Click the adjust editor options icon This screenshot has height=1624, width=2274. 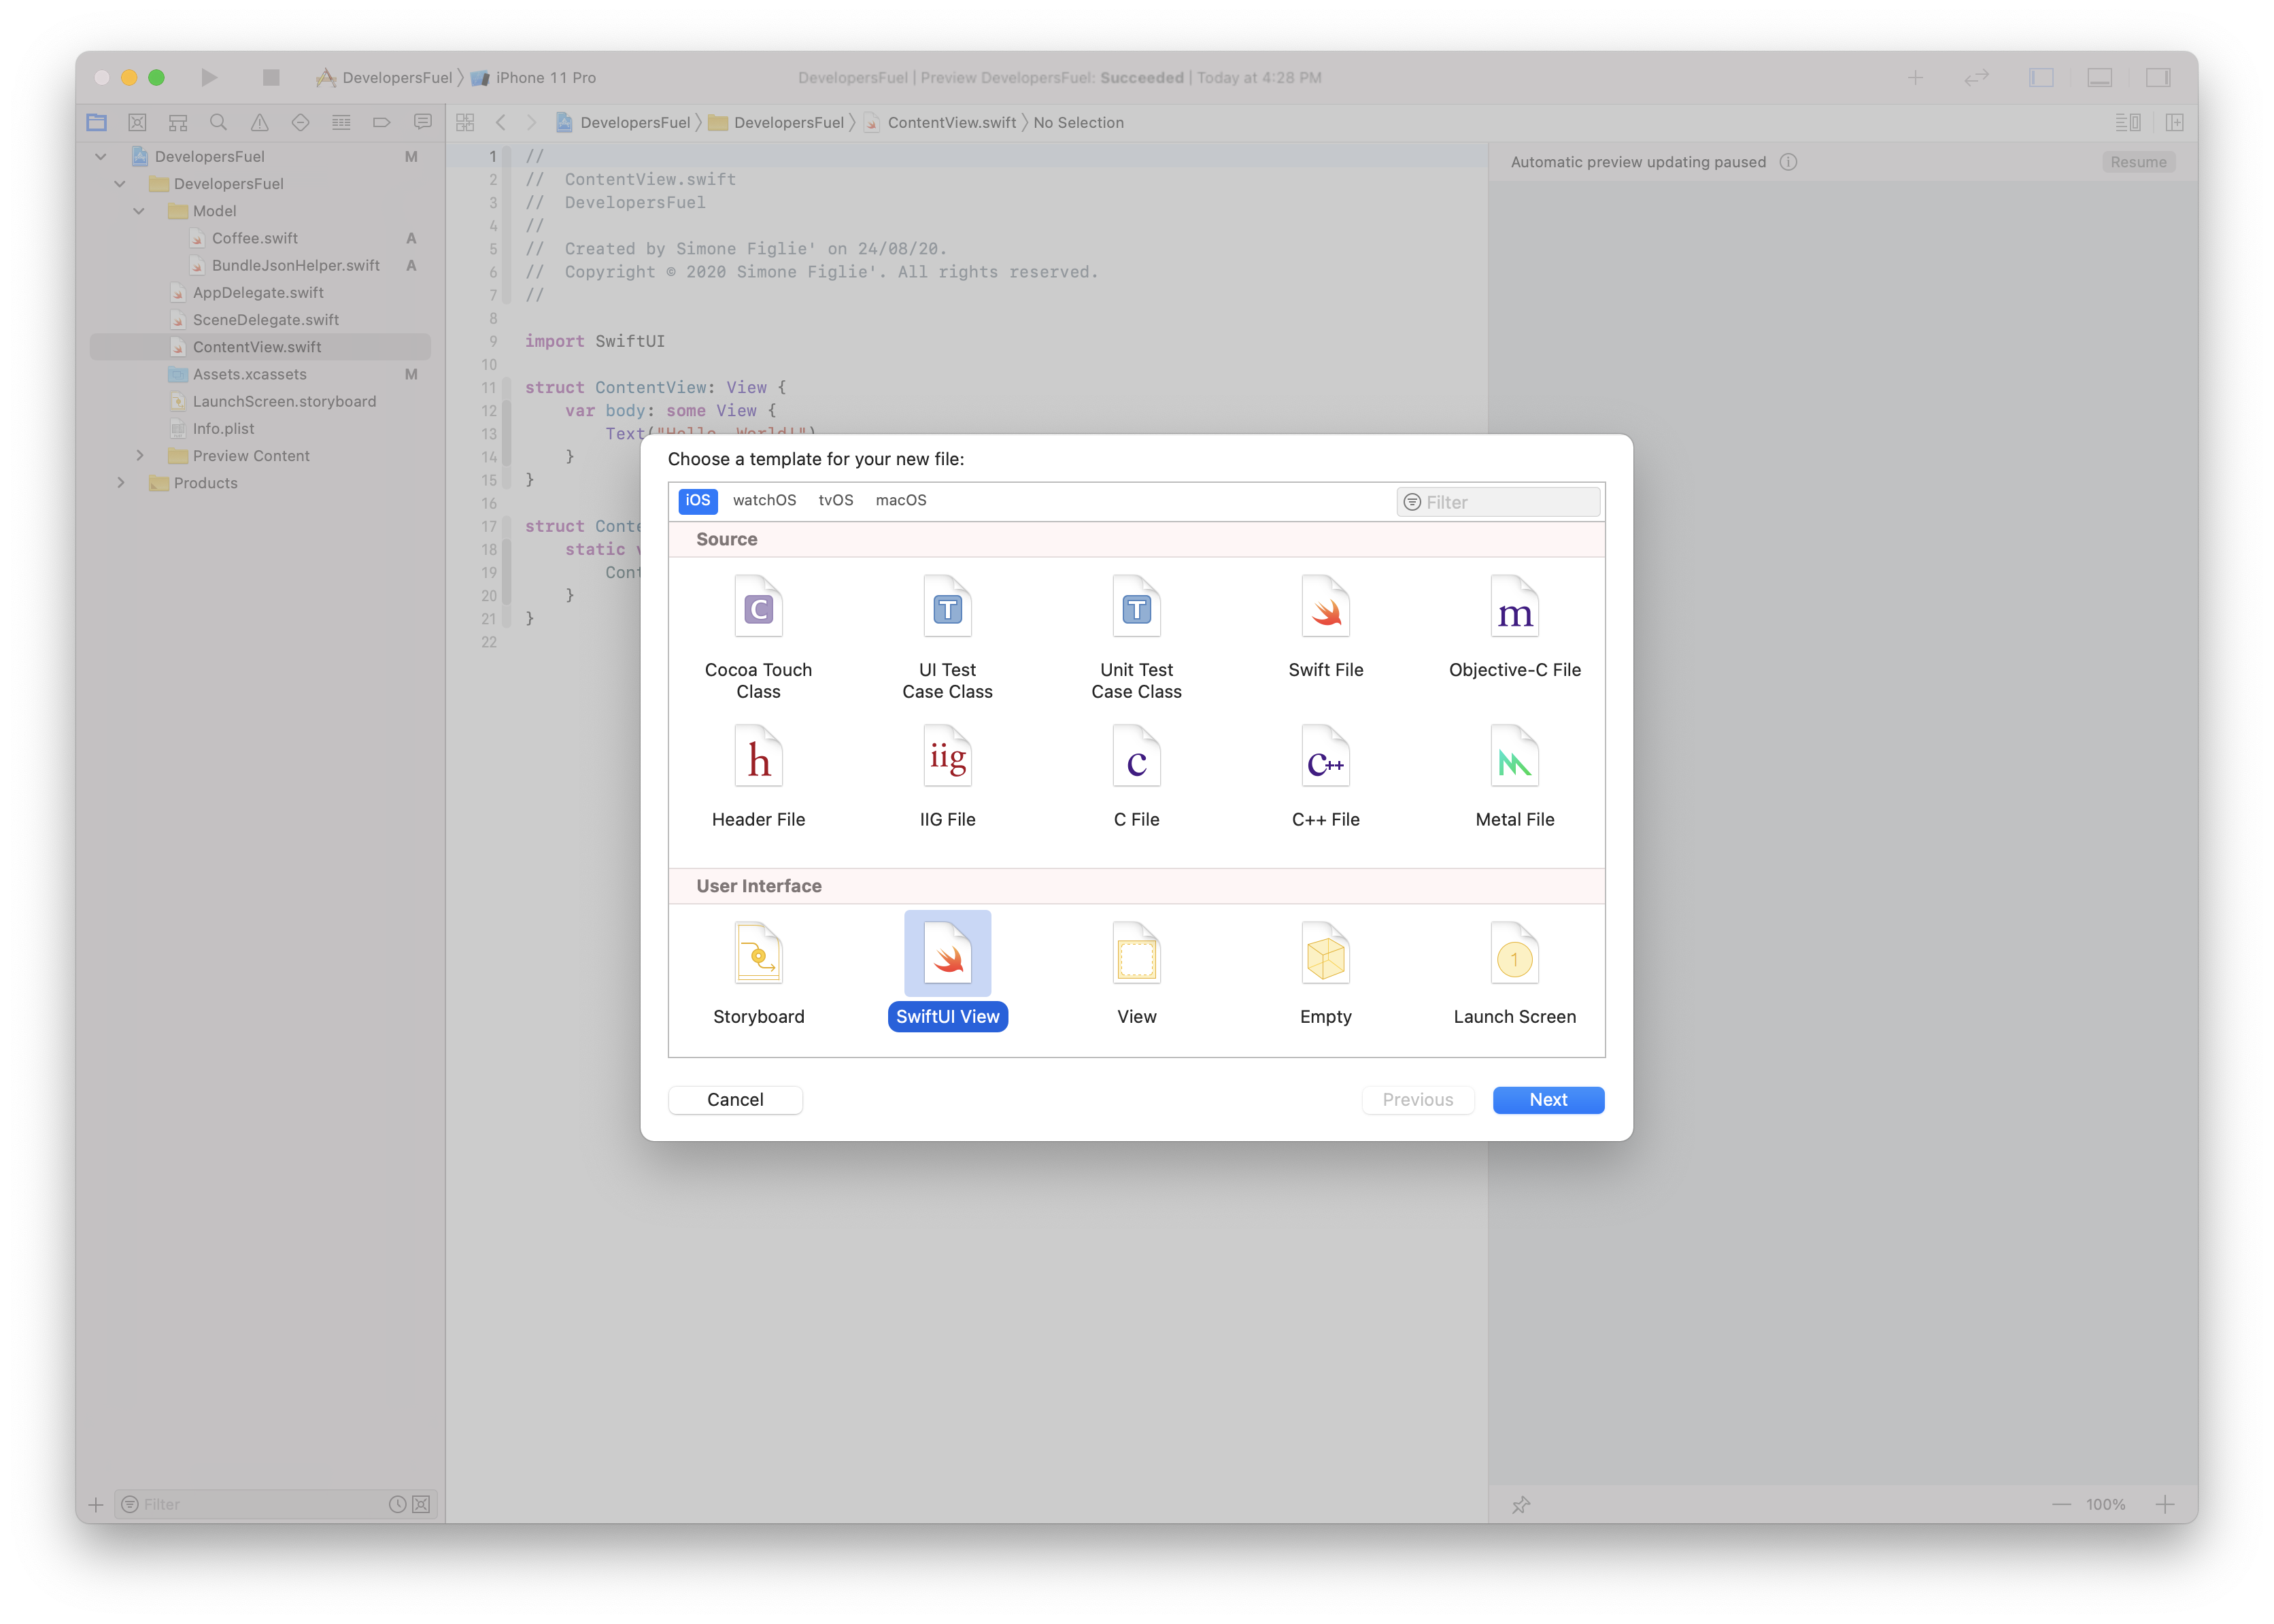tap(2127, 122)
